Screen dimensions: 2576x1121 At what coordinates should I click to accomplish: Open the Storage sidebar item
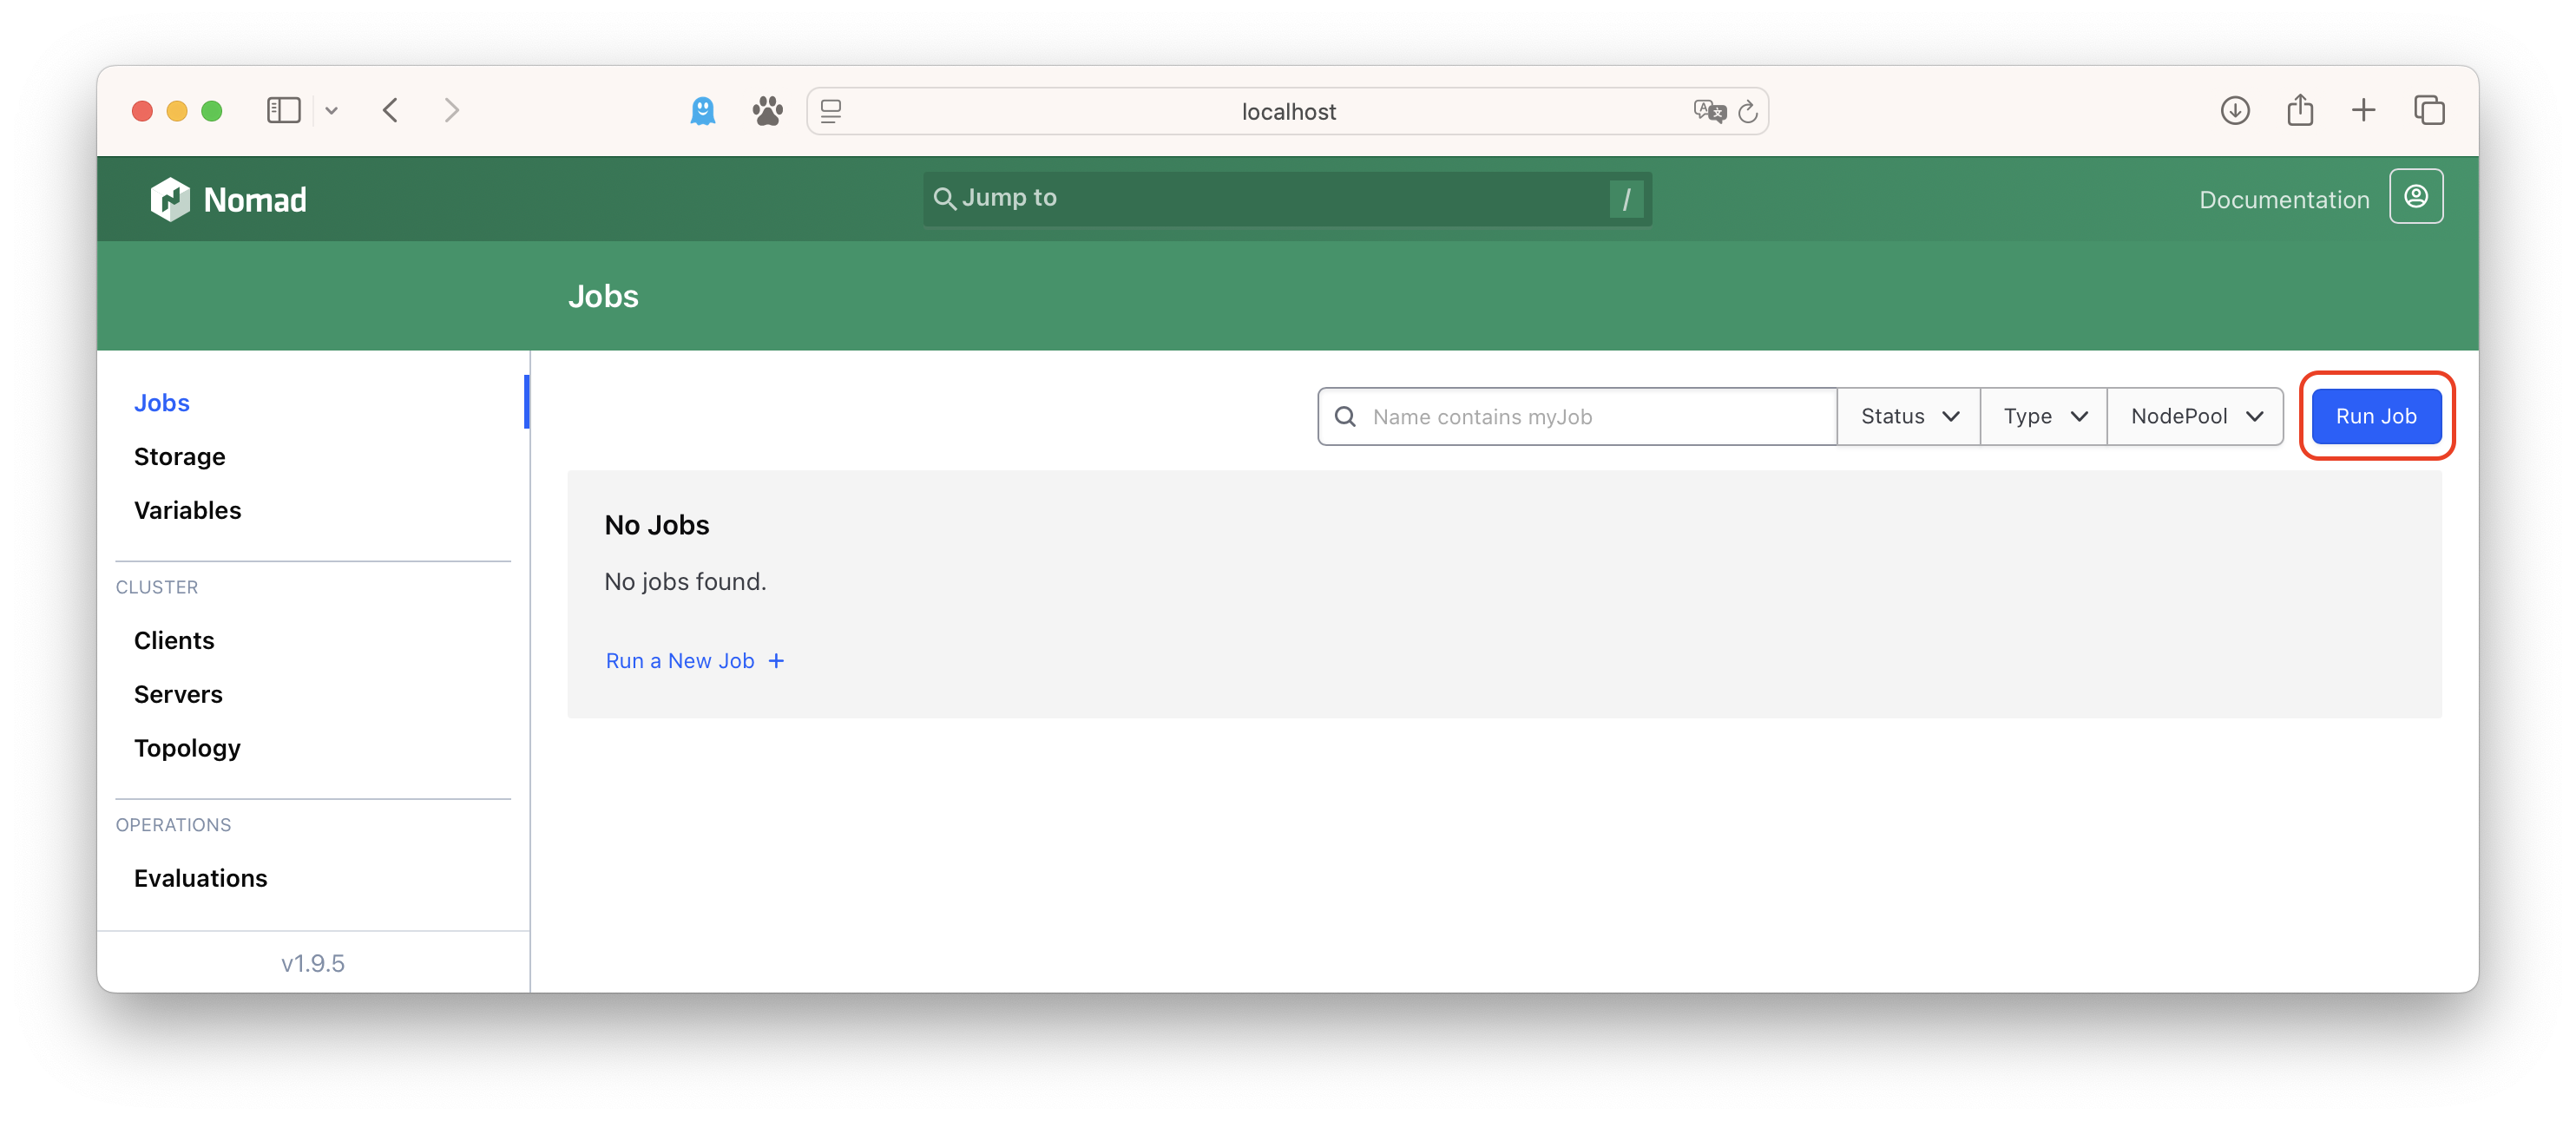coord(180,457)
